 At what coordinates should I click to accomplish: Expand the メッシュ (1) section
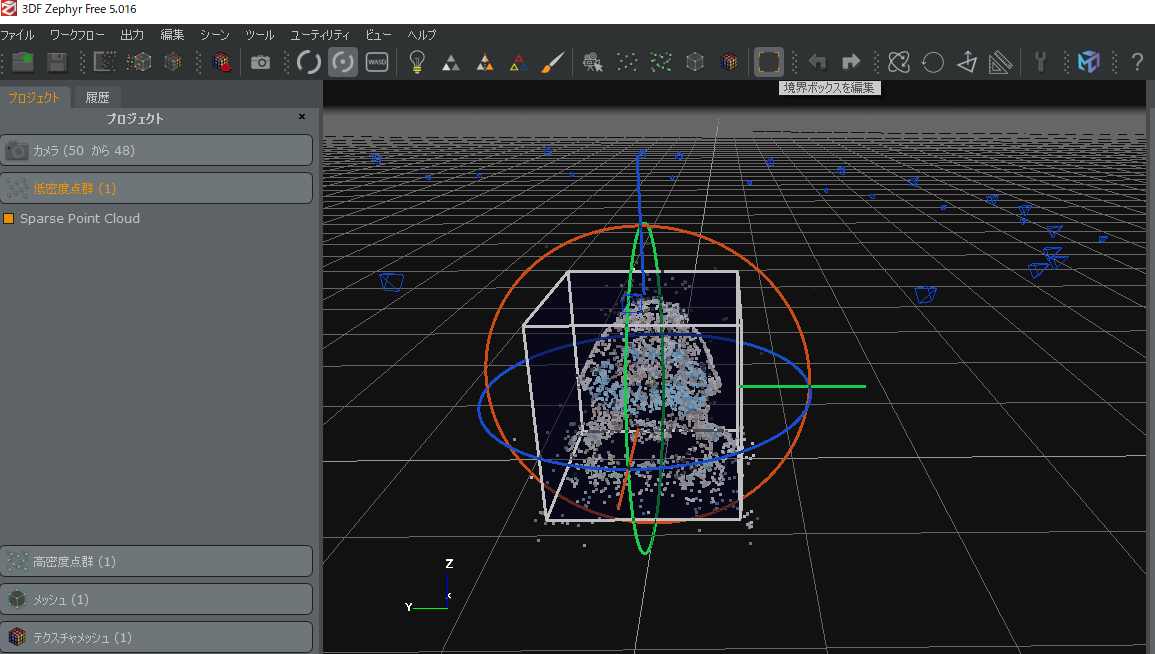click(156, 600)
